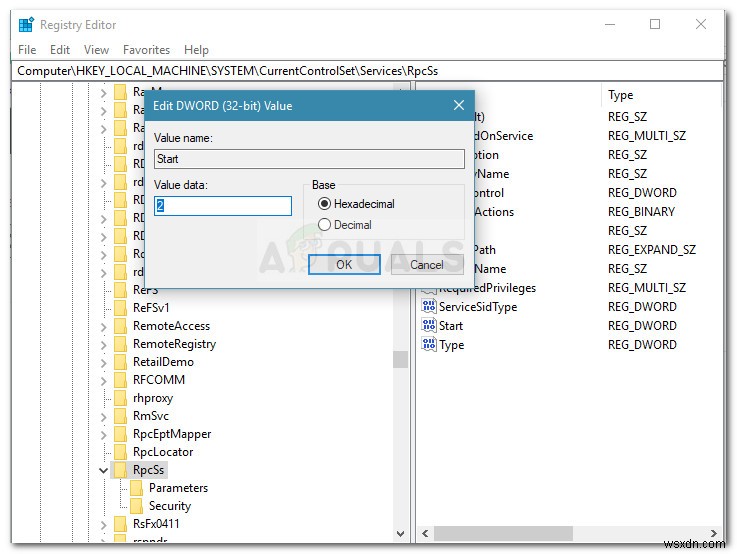This screenshot has height=554, width=737.
Task: Select the ServiceSidType value name
Action: pyautogui.click(x=478, y=307)
